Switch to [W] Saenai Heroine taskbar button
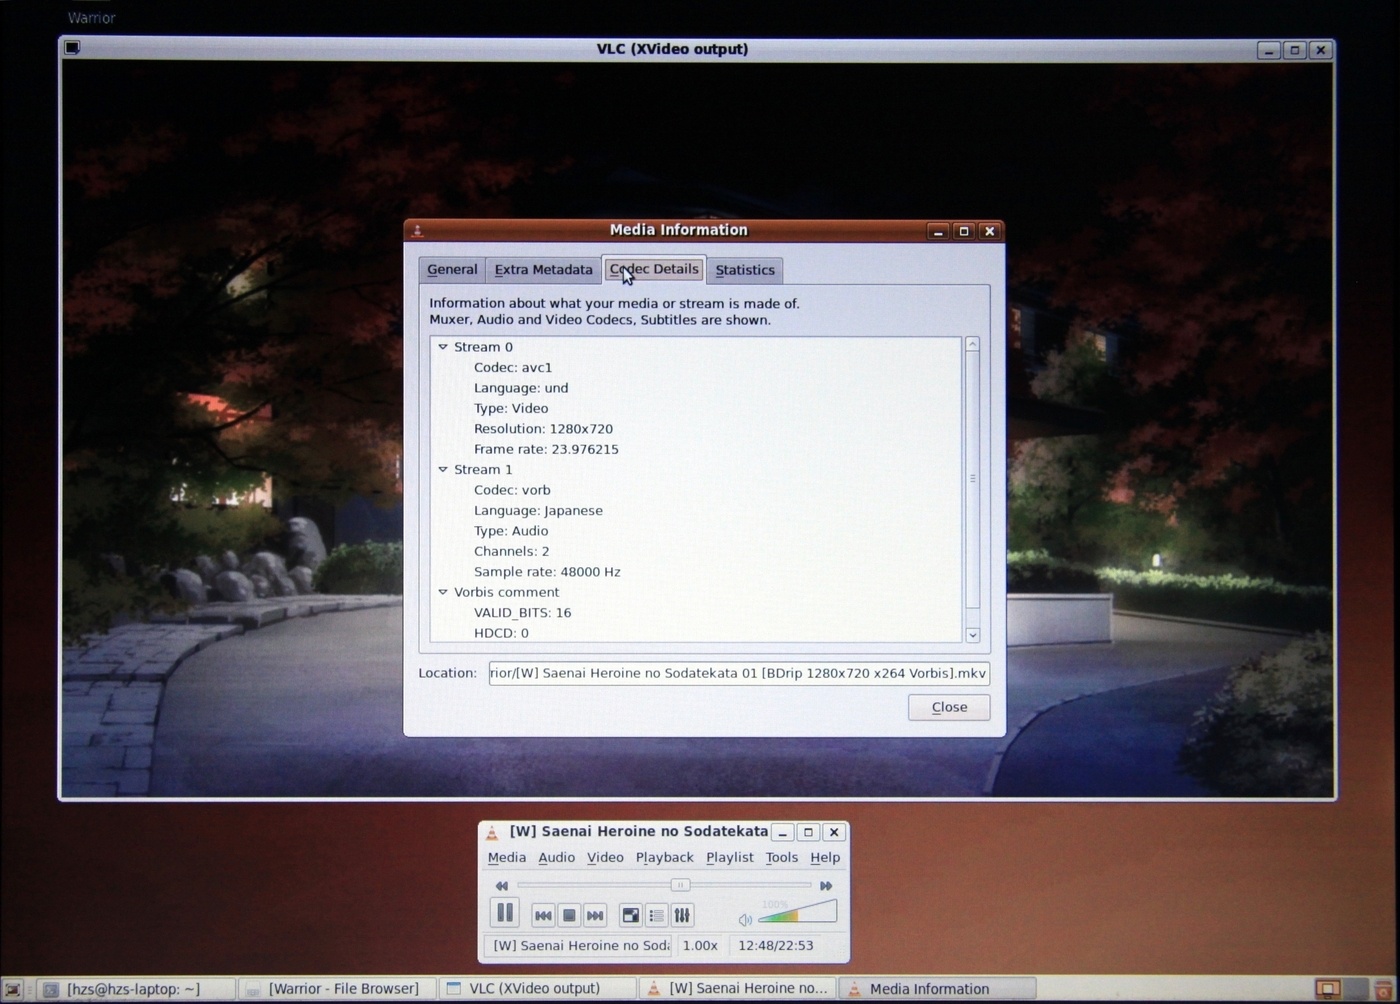This screenshot has height=1004, width=1400. (739, 989)
